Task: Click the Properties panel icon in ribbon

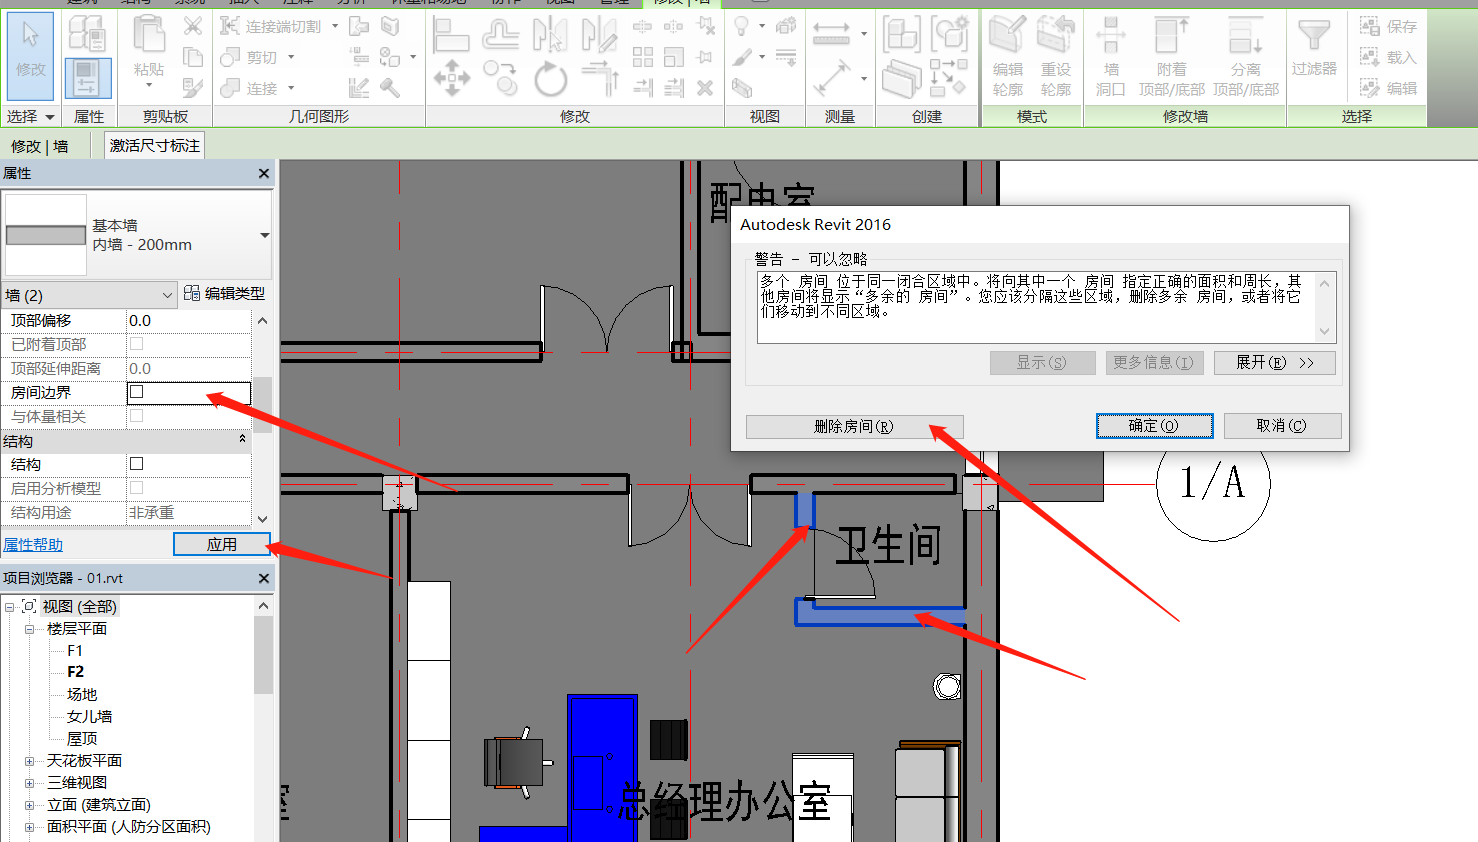Action: (88, 78)
